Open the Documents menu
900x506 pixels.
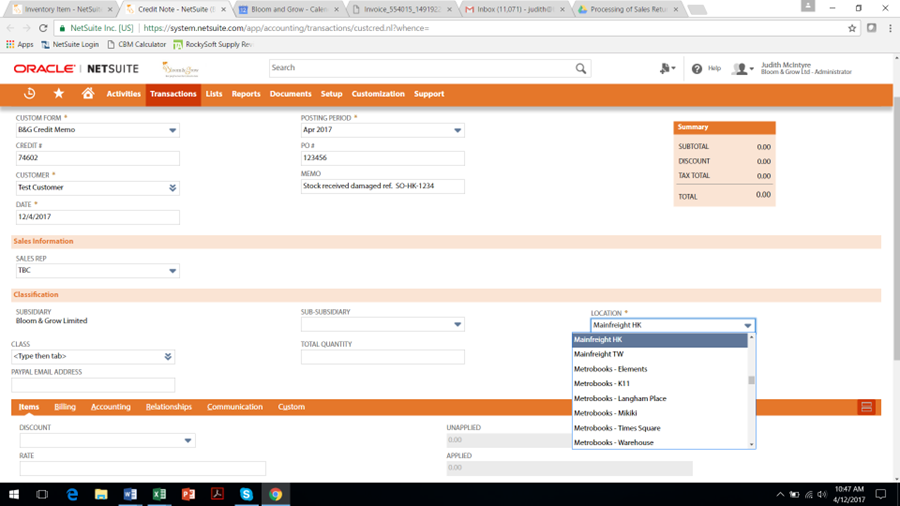(290, 94)
